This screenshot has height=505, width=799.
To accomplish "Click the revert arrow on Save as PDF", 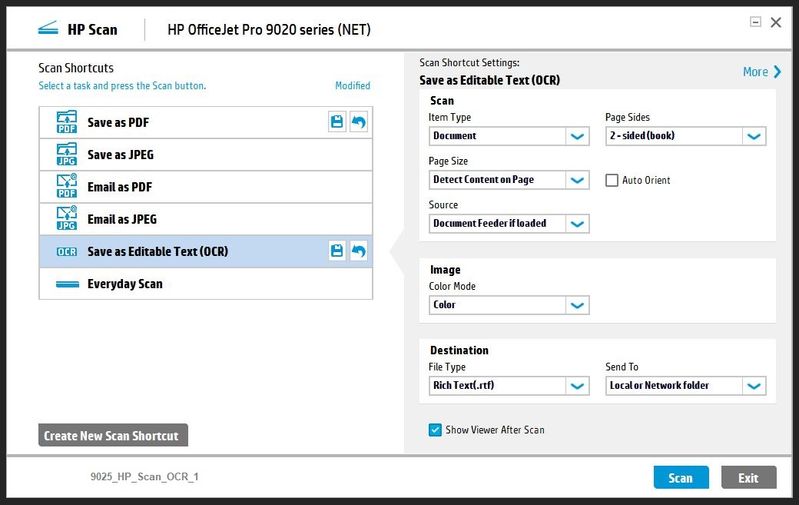I will coord(357,122).
